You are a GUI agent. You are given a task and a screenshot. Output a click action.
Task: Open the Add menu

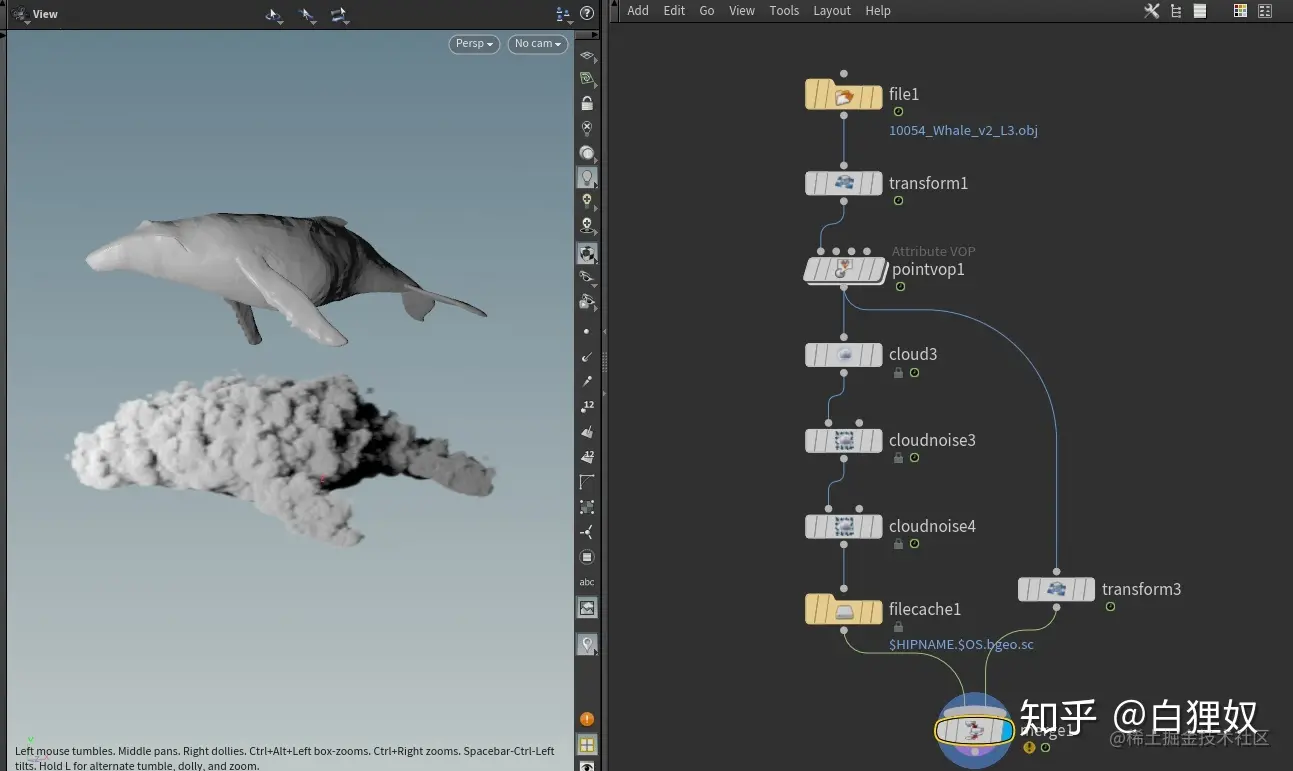(x=638, y=11)
